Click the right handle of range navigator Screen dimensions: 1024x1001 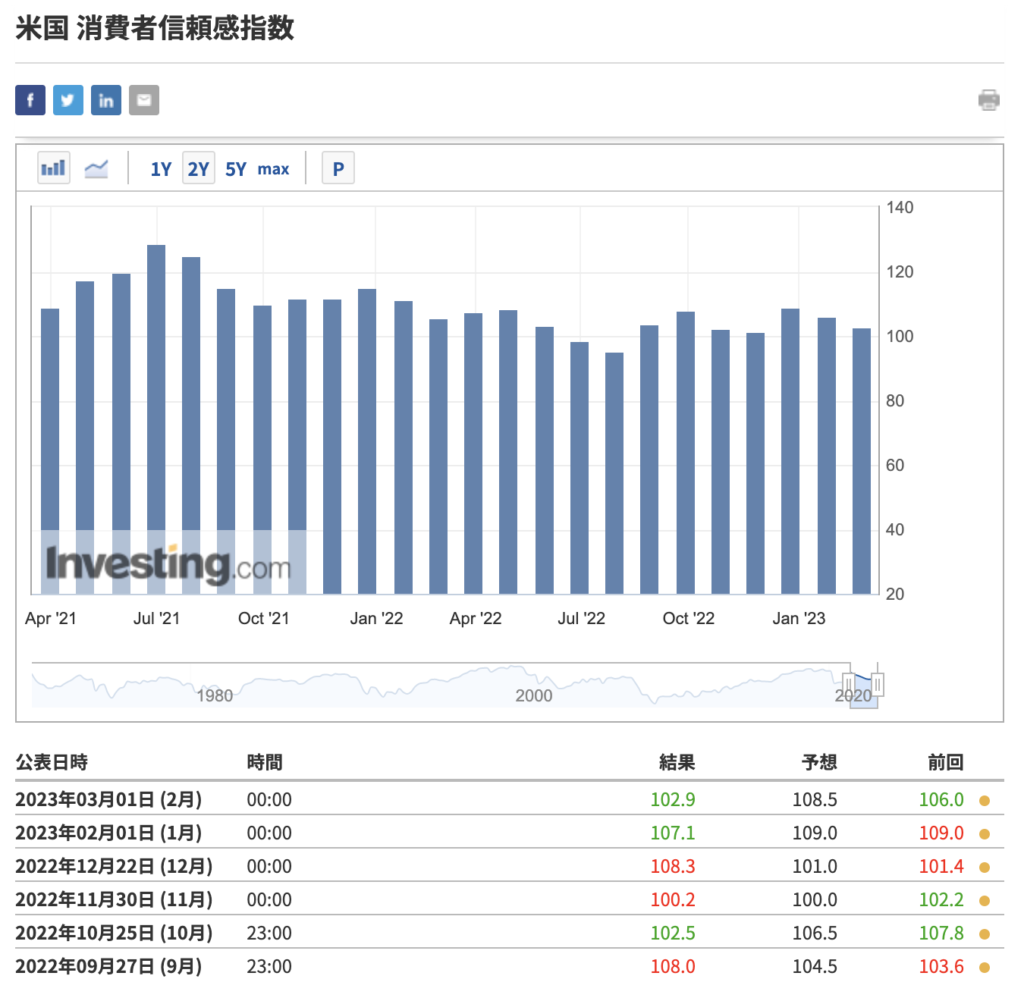pyautogui.click(x=878, y=684)
